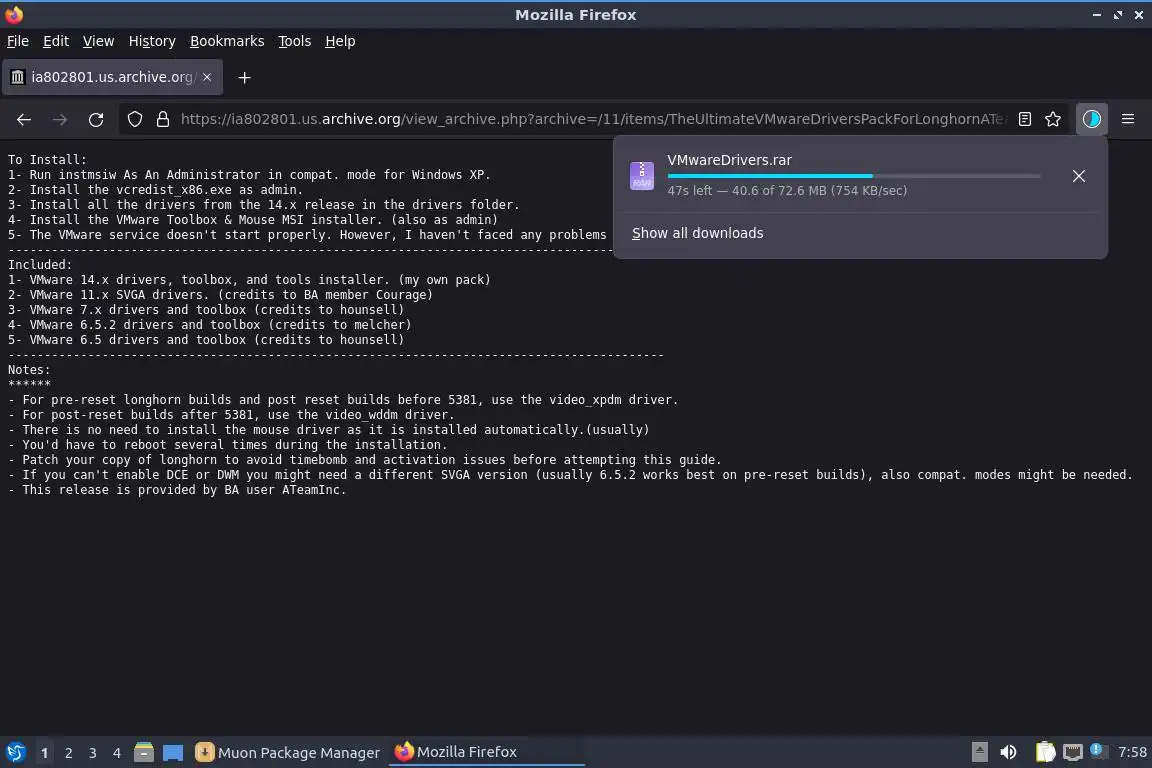Viewport: 1152px width, 768px height.
Task: Open a new tab with plus button
Action: click(x=245, y=77)
